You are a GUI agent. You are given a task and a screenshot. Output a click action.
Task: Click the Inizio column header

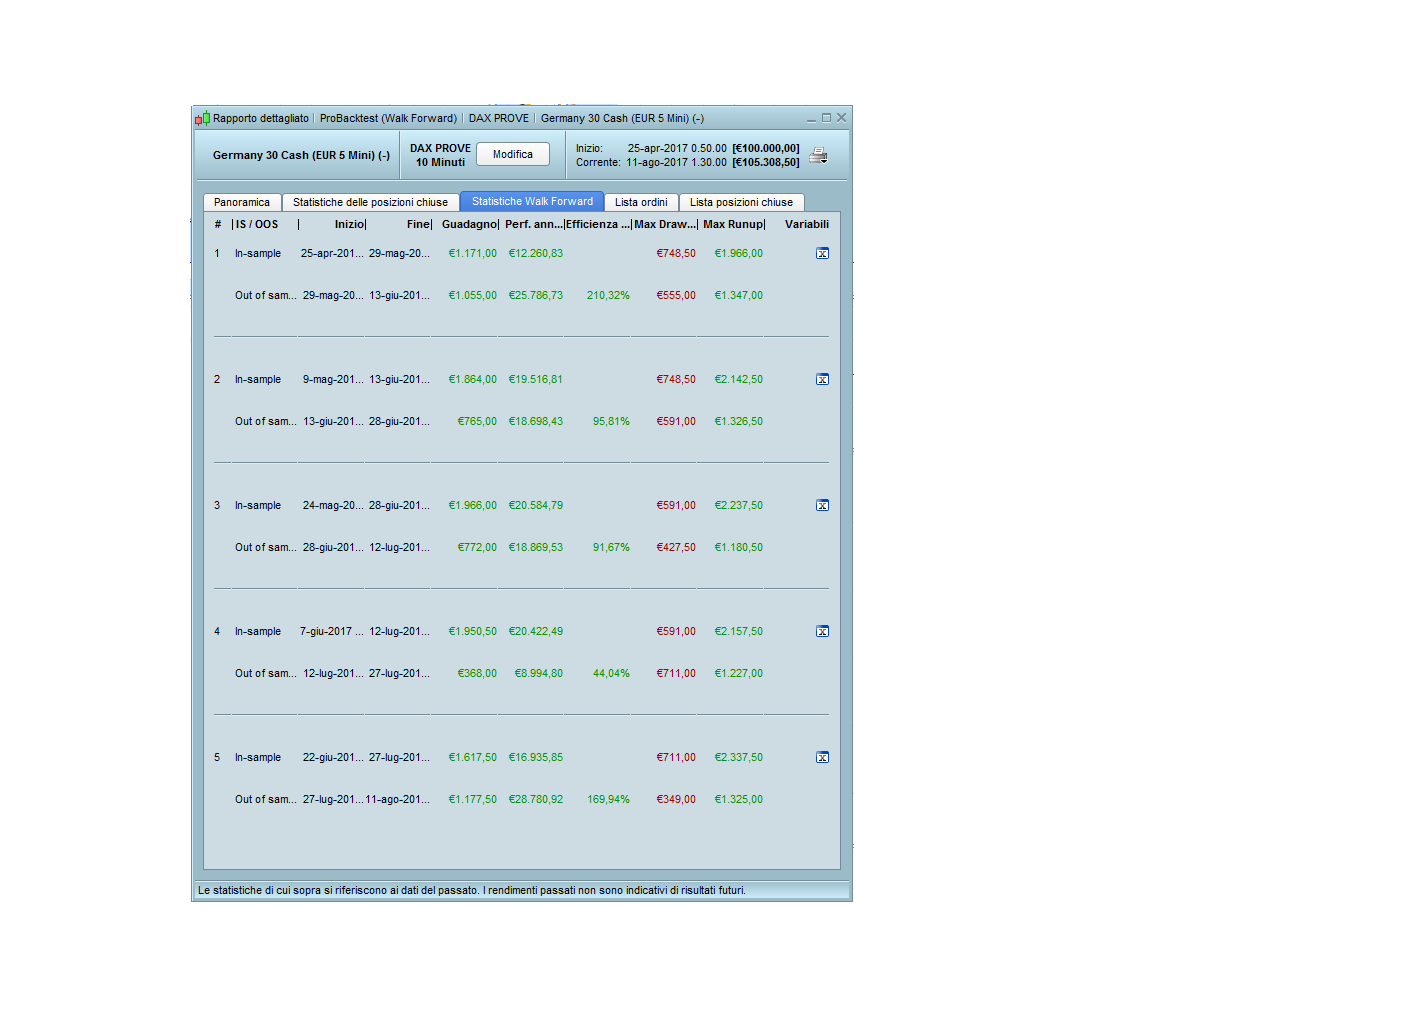click(x=349, y=224)
